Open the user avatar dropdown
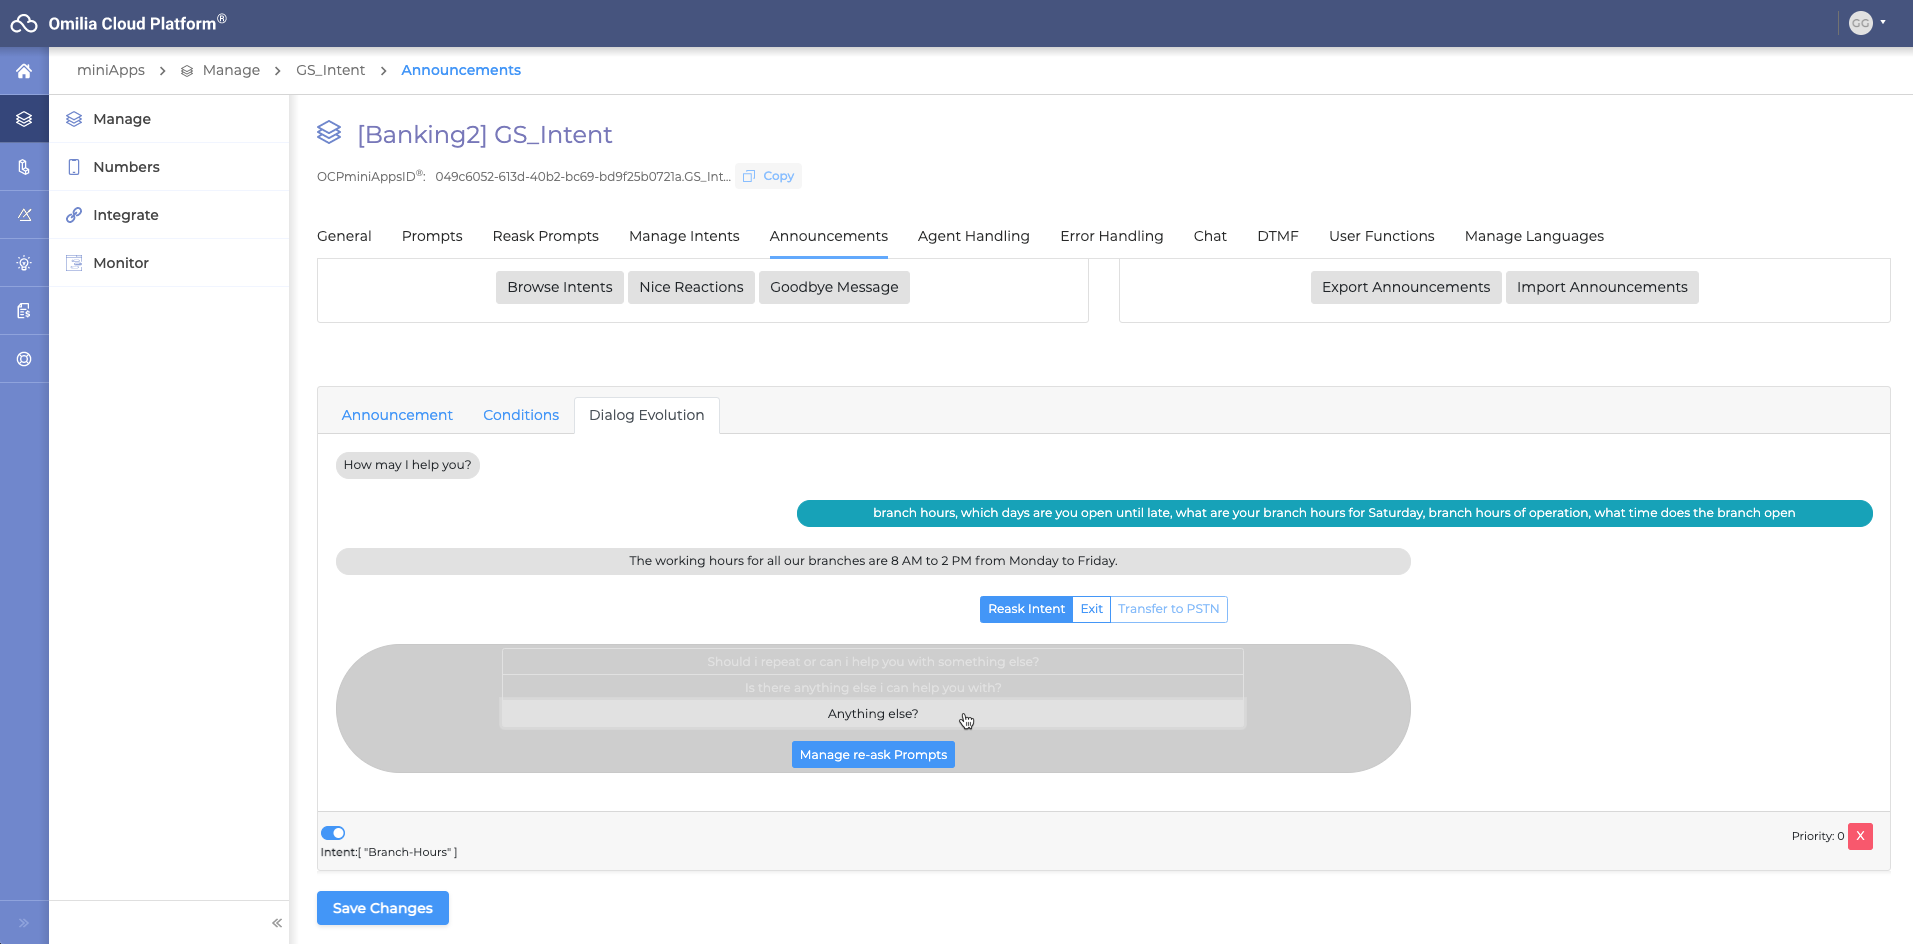 coord(1867,23)
